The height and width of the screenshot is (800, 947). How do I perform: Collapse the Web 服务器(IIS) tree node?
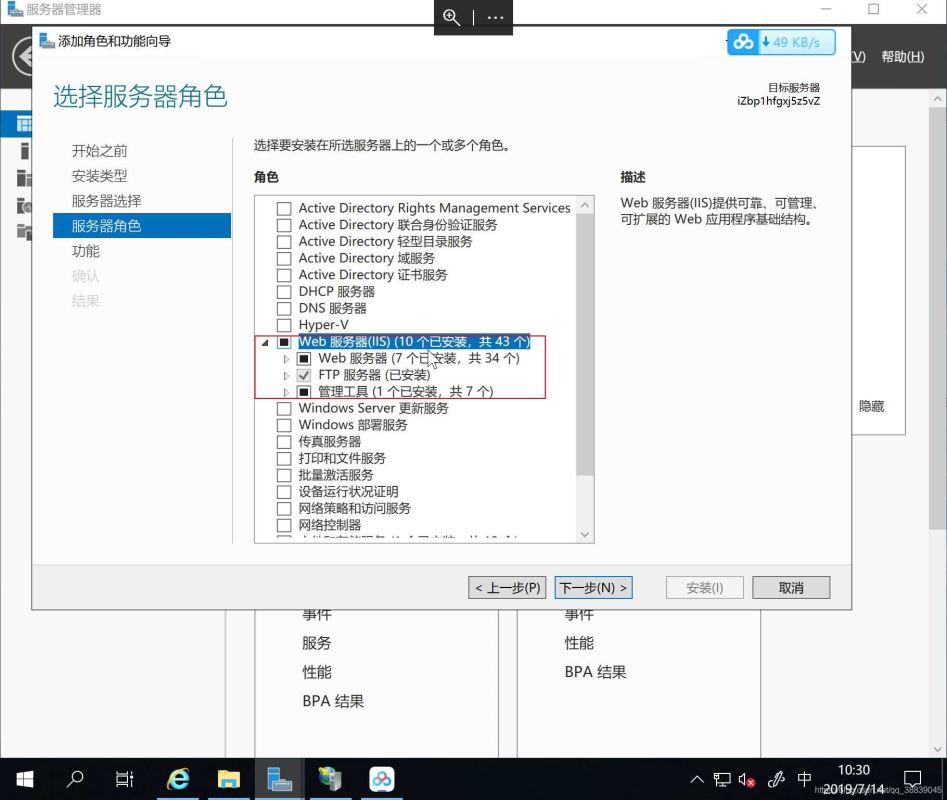click(x=265, y=342)
